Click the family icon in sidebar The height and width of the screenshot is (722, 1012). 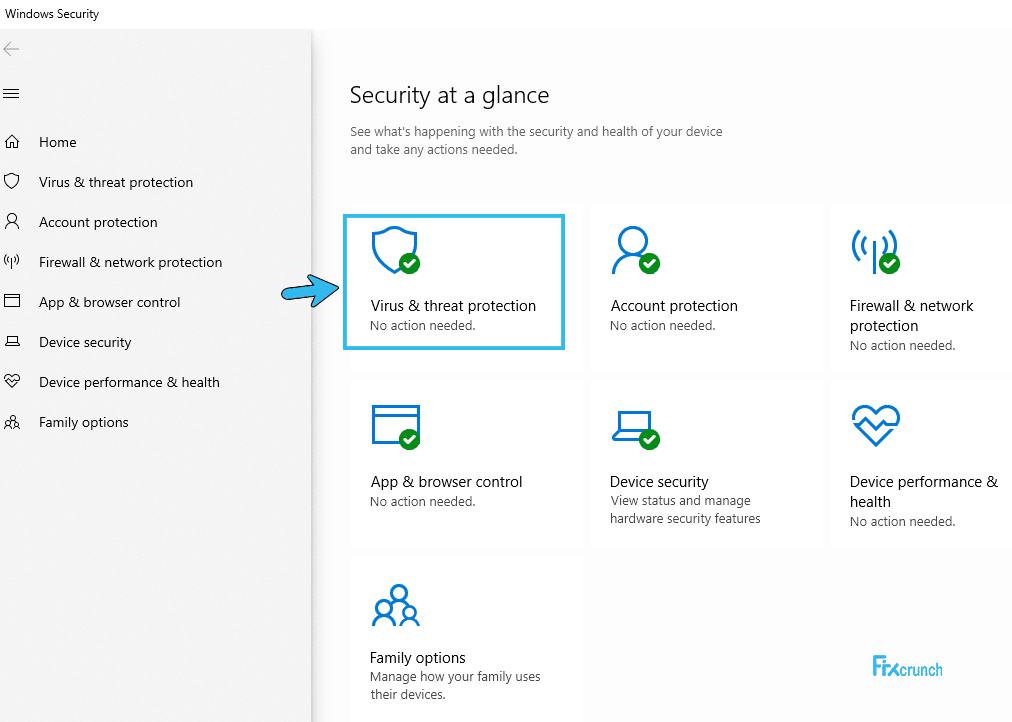point(12,422)
